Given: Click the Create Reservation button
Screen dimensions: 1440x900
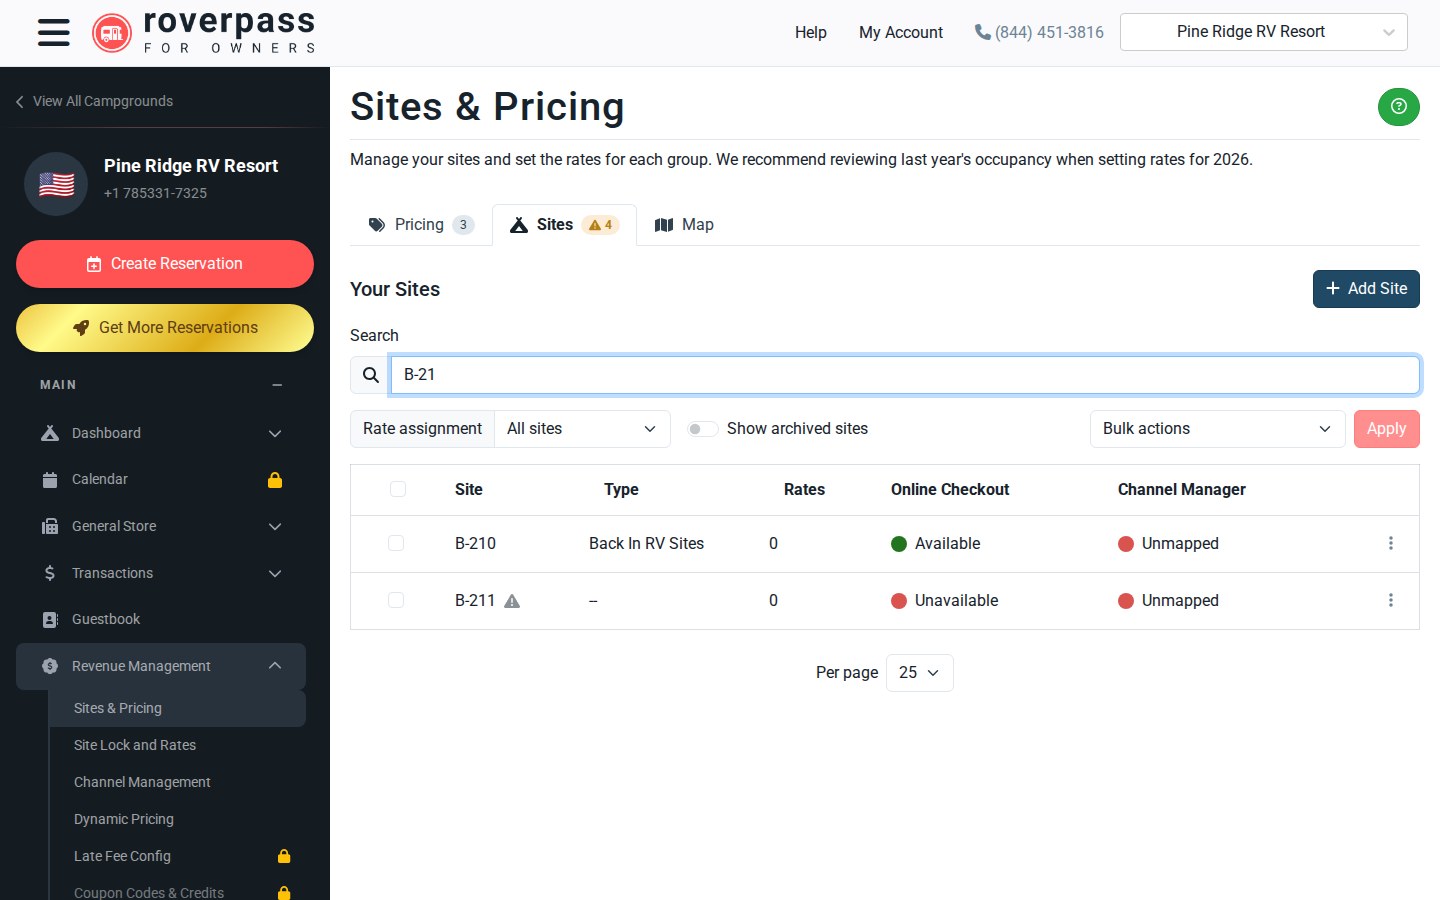Looking at the screenshot, I should point(165,264).
